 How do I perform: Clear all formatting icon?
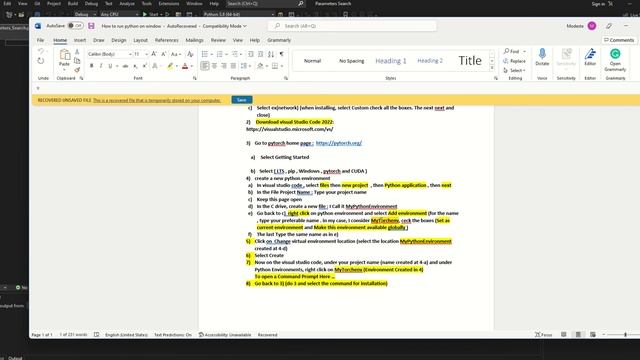point(190,54)
